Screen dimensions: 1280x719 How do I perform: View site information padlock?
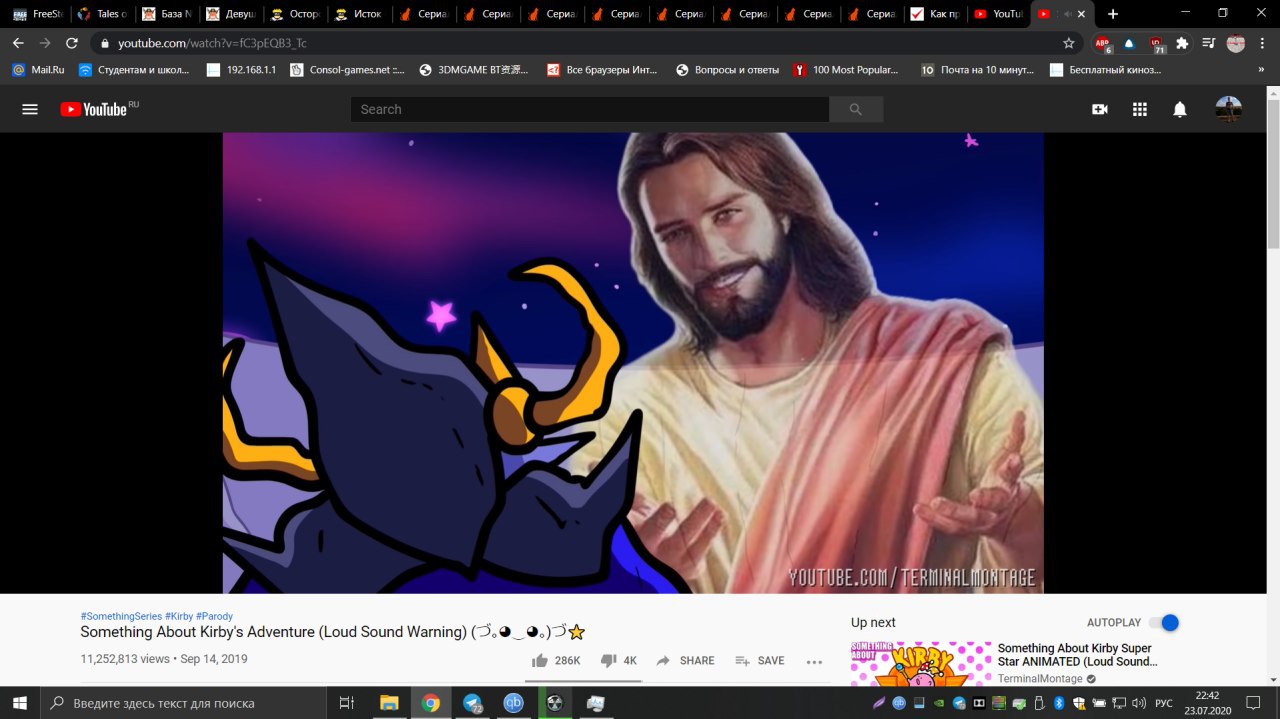tap(105, 43)
